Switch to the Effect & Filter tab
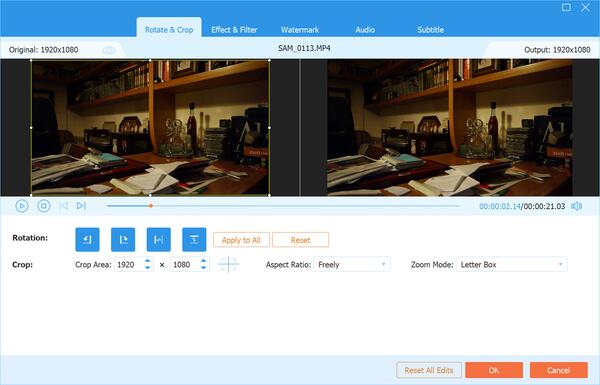Screen dimensions: 600x385 click(x=234, y=30)
